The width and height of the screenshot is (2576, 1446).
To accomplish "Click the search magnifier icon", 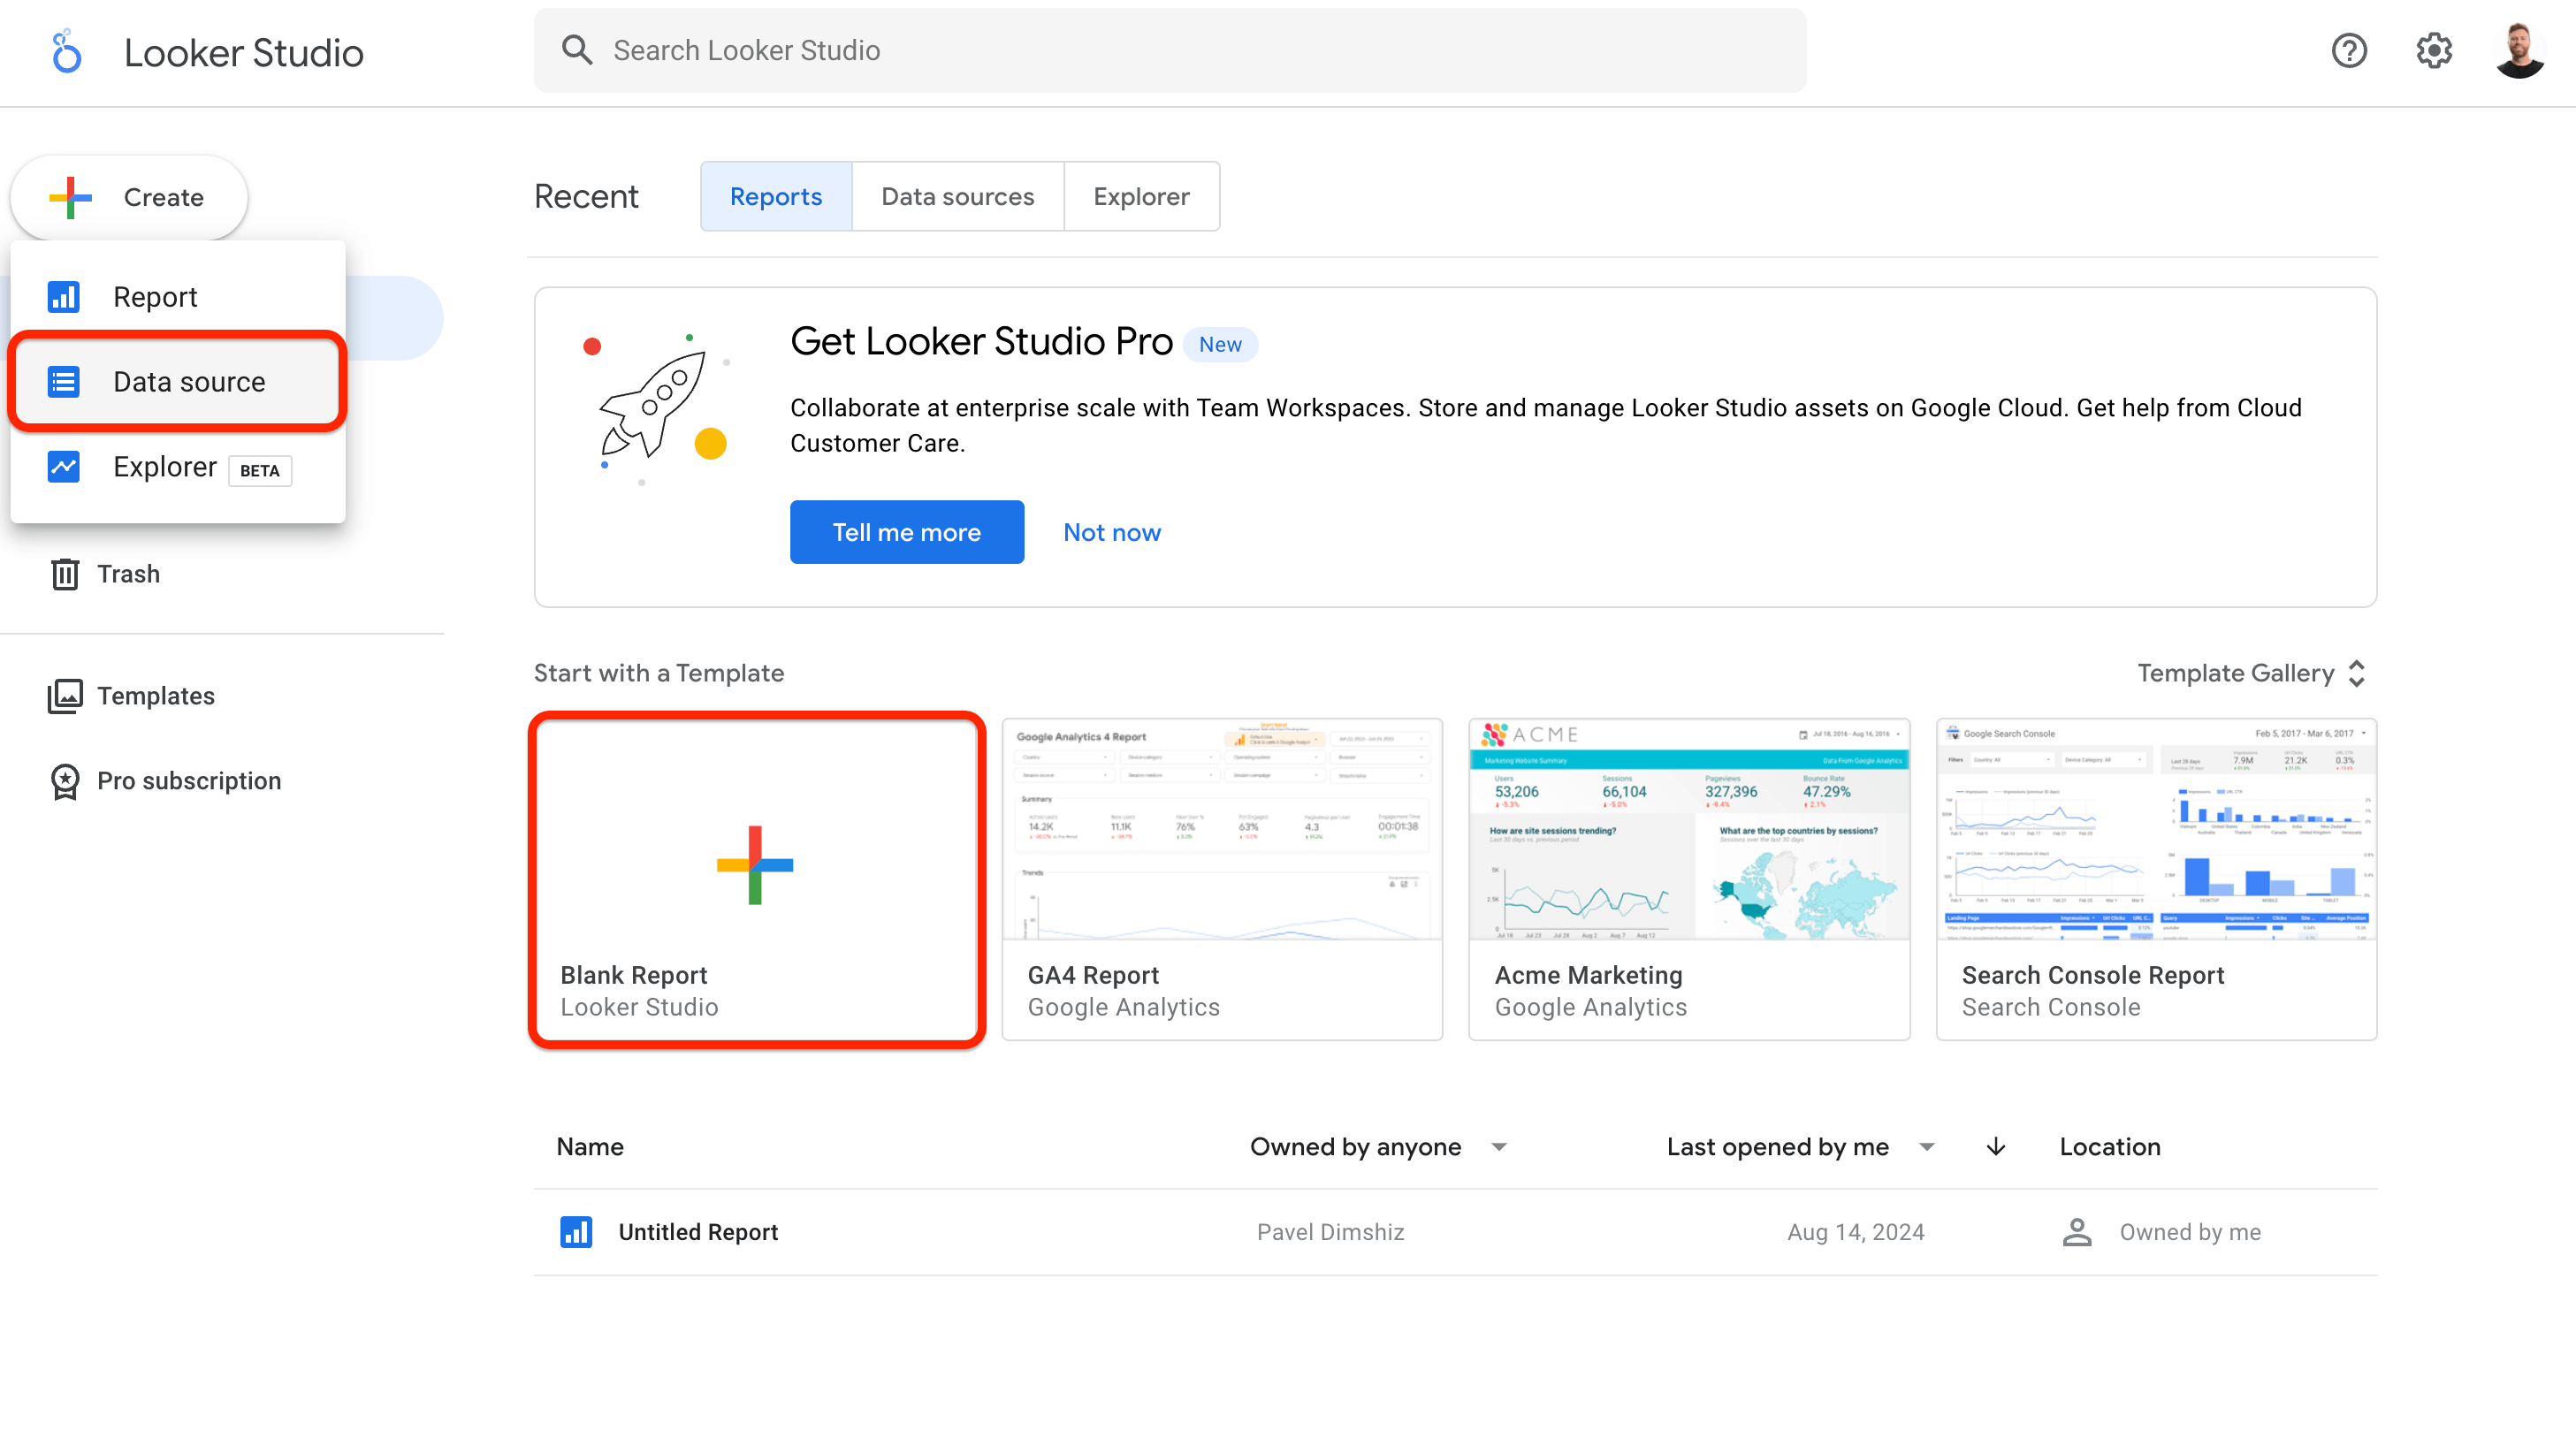I will 578,49.
